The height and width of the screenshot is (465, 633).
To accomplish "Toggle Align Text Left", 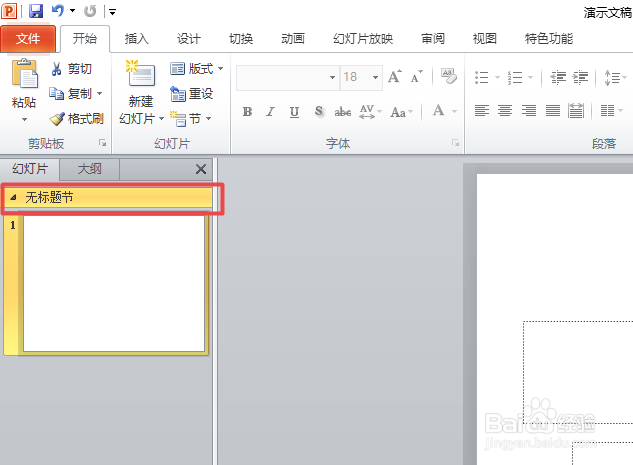I will click(x=482, y=111).
